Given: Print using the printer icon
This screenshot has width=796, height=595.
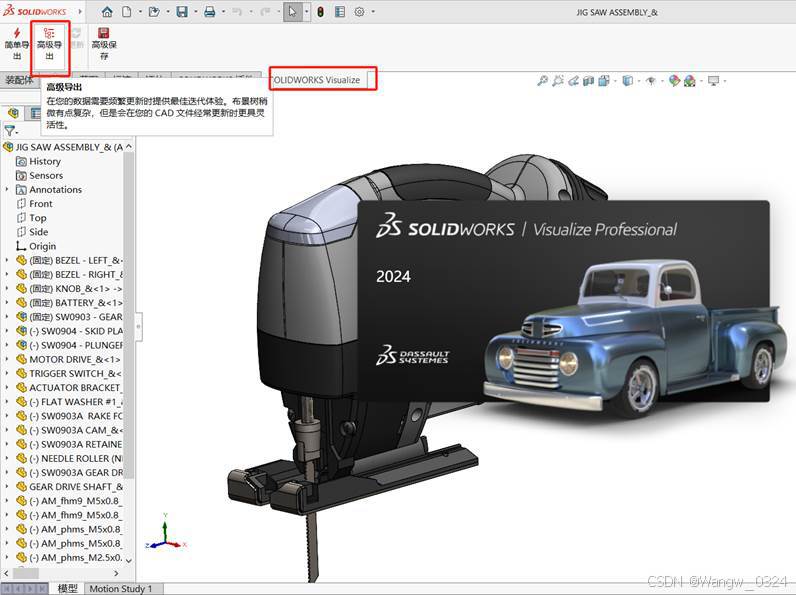Looking at the screenshot, I should 209,12.
